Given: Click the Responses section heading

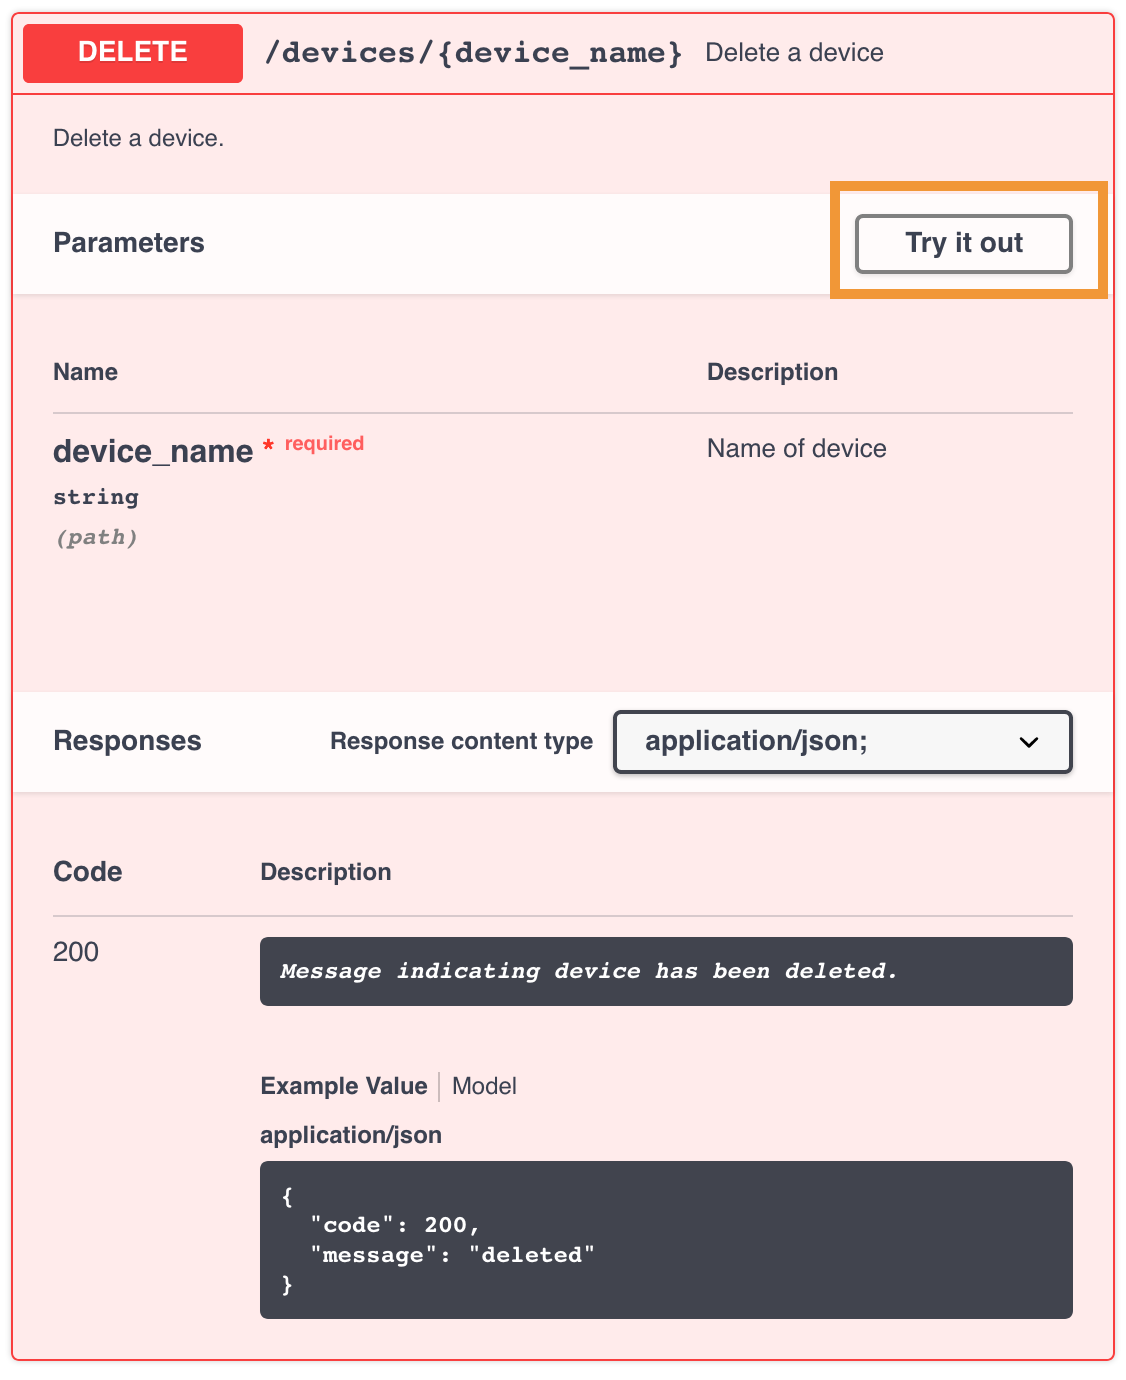Looking at the screenshot, I should [127, 741].
